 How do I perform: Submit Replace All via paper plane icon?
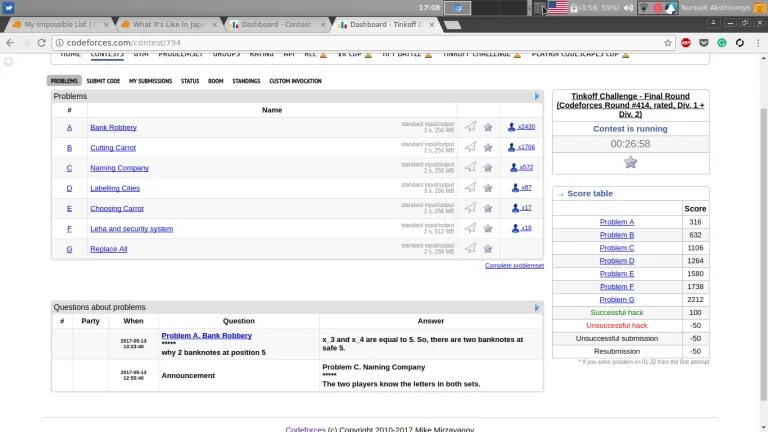(x=470, y=248)
